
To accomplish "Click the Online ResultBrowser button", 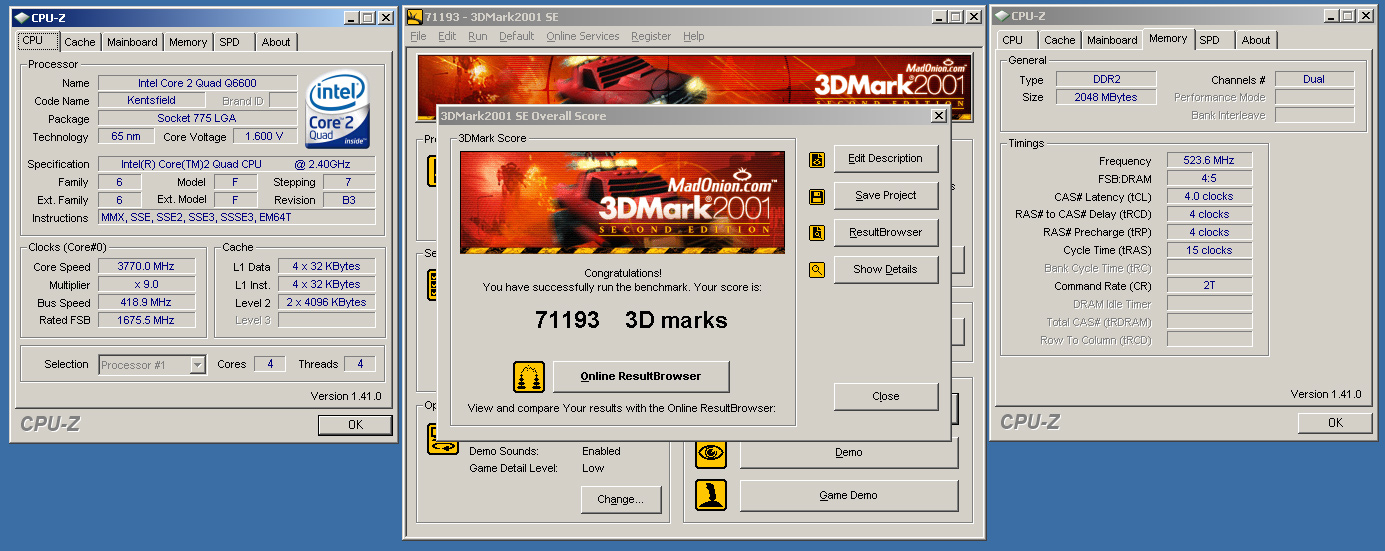I will point(641,377).
